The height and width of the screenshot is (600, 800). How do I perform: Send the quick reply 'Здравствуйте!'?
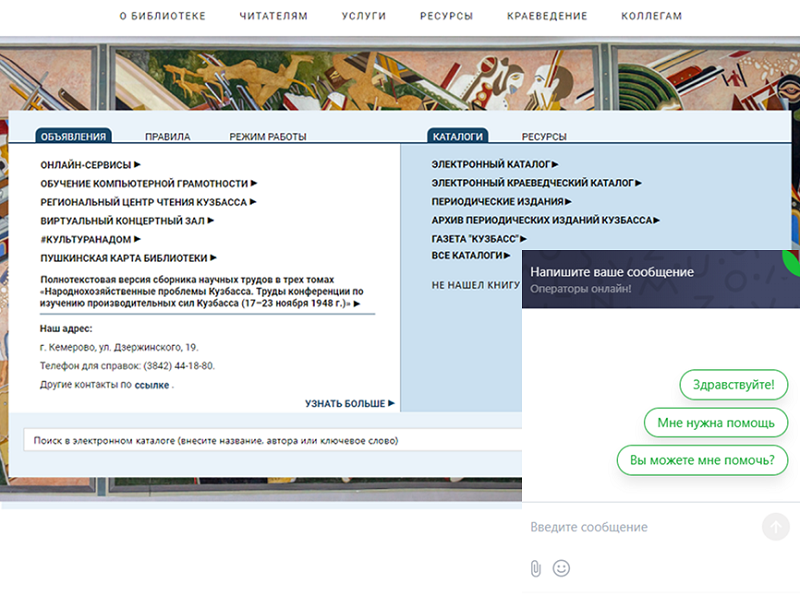pos(733,384)
